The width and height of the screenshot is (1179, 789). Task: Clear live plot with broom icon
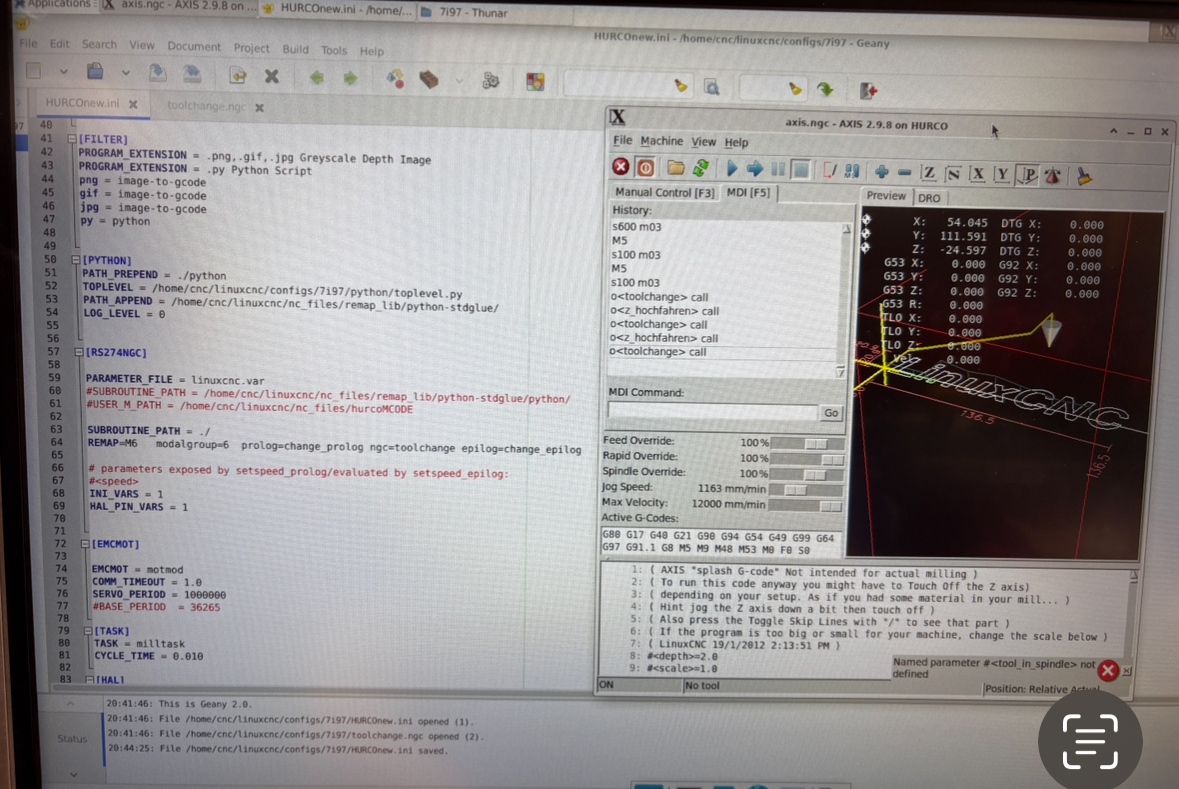pyautogui.click(x=1084, y=177)
